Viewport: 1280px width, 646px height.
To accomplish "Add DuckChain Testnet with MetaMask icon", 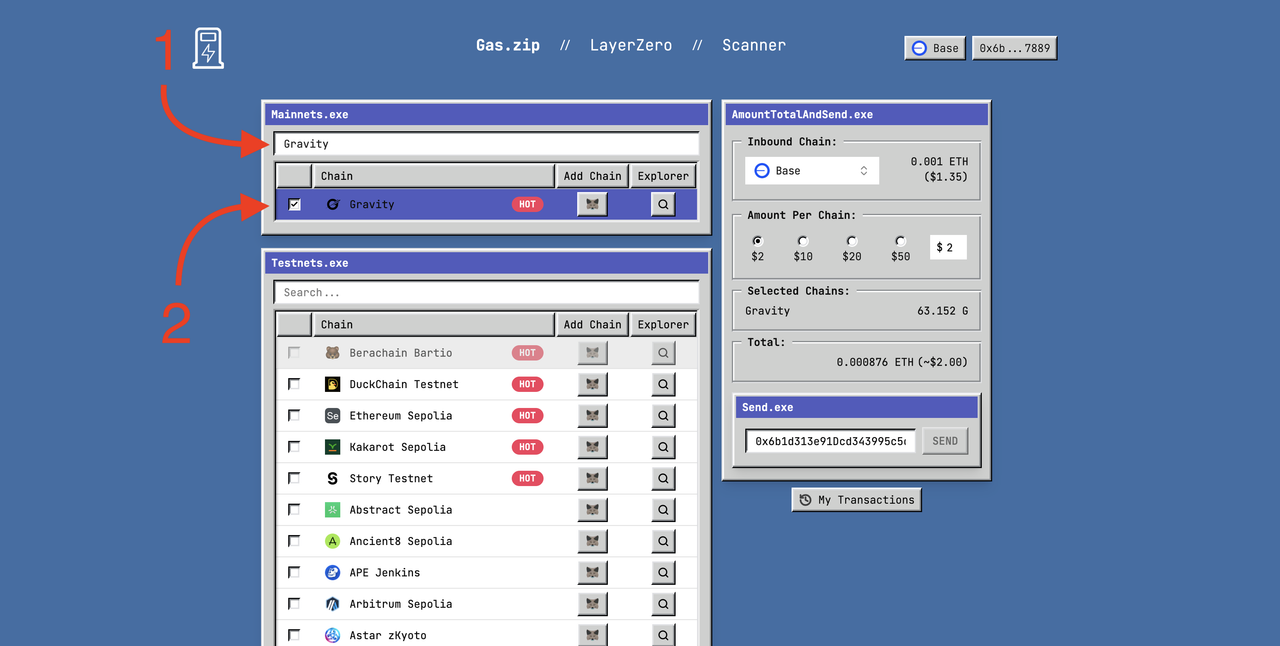I will click(592, 384).
